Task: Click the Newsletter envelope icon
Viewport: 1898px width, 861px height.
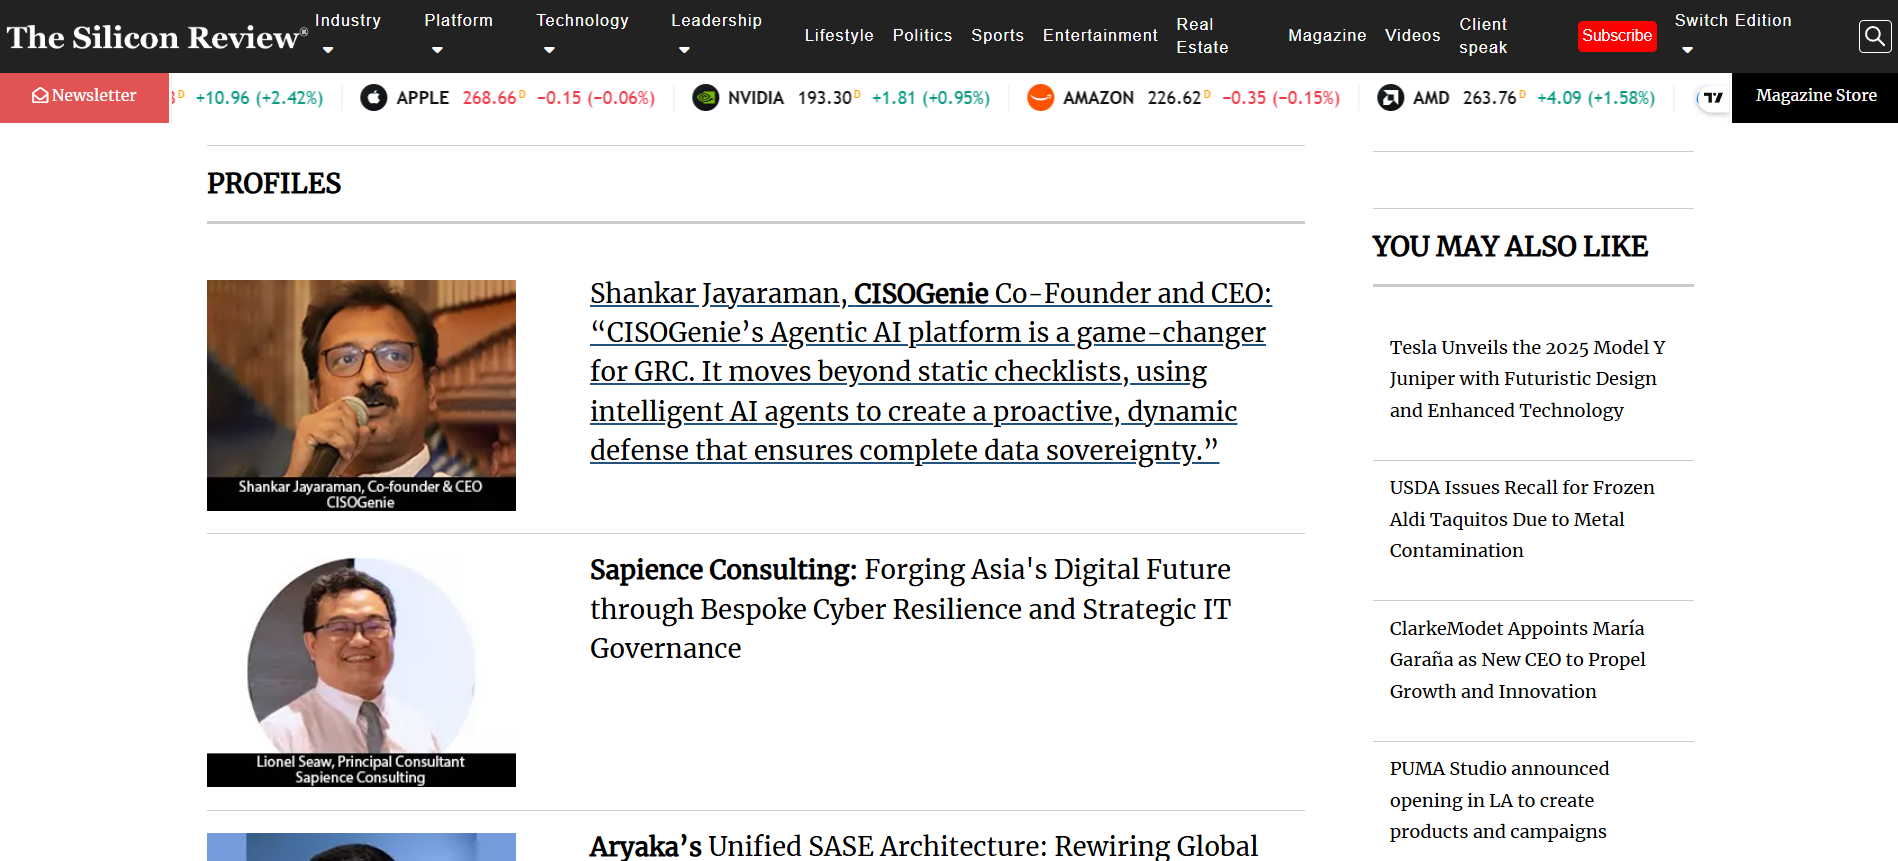Action: [40, 95]
